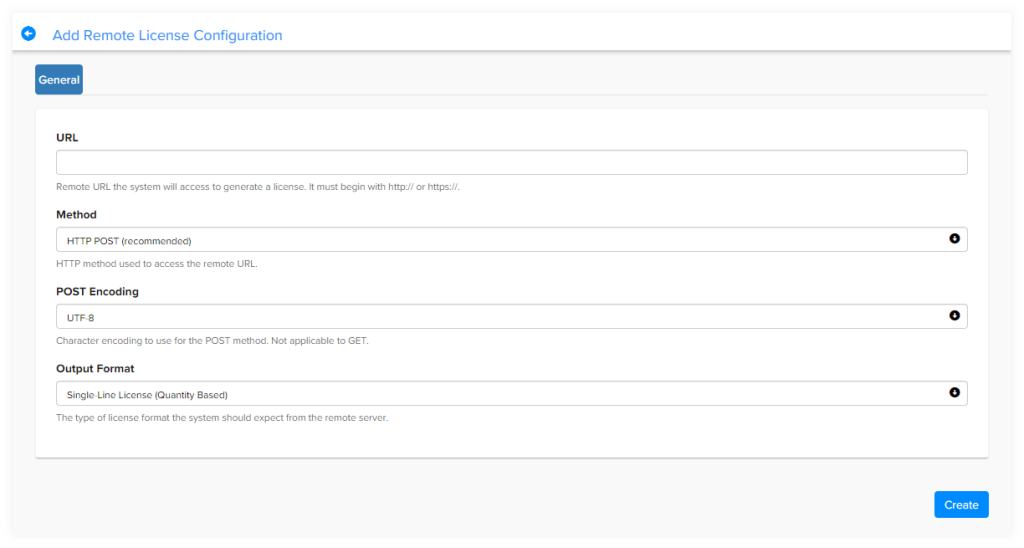Screen dimensions: 1024x548
Task: Open the HTTP POST (recommended) method dropdown
Action: pyautogui.click(x=511, y=240)
